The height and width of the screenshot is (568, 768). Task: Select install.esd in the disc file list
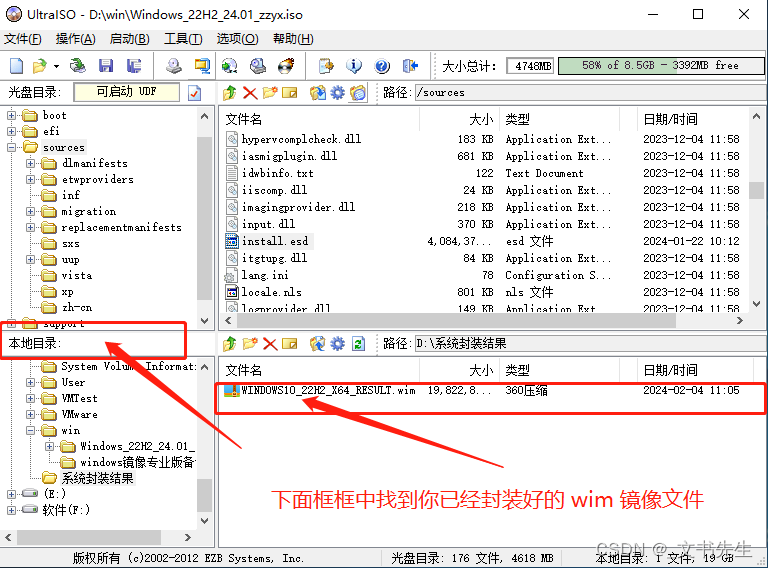[x=274, y=241]
